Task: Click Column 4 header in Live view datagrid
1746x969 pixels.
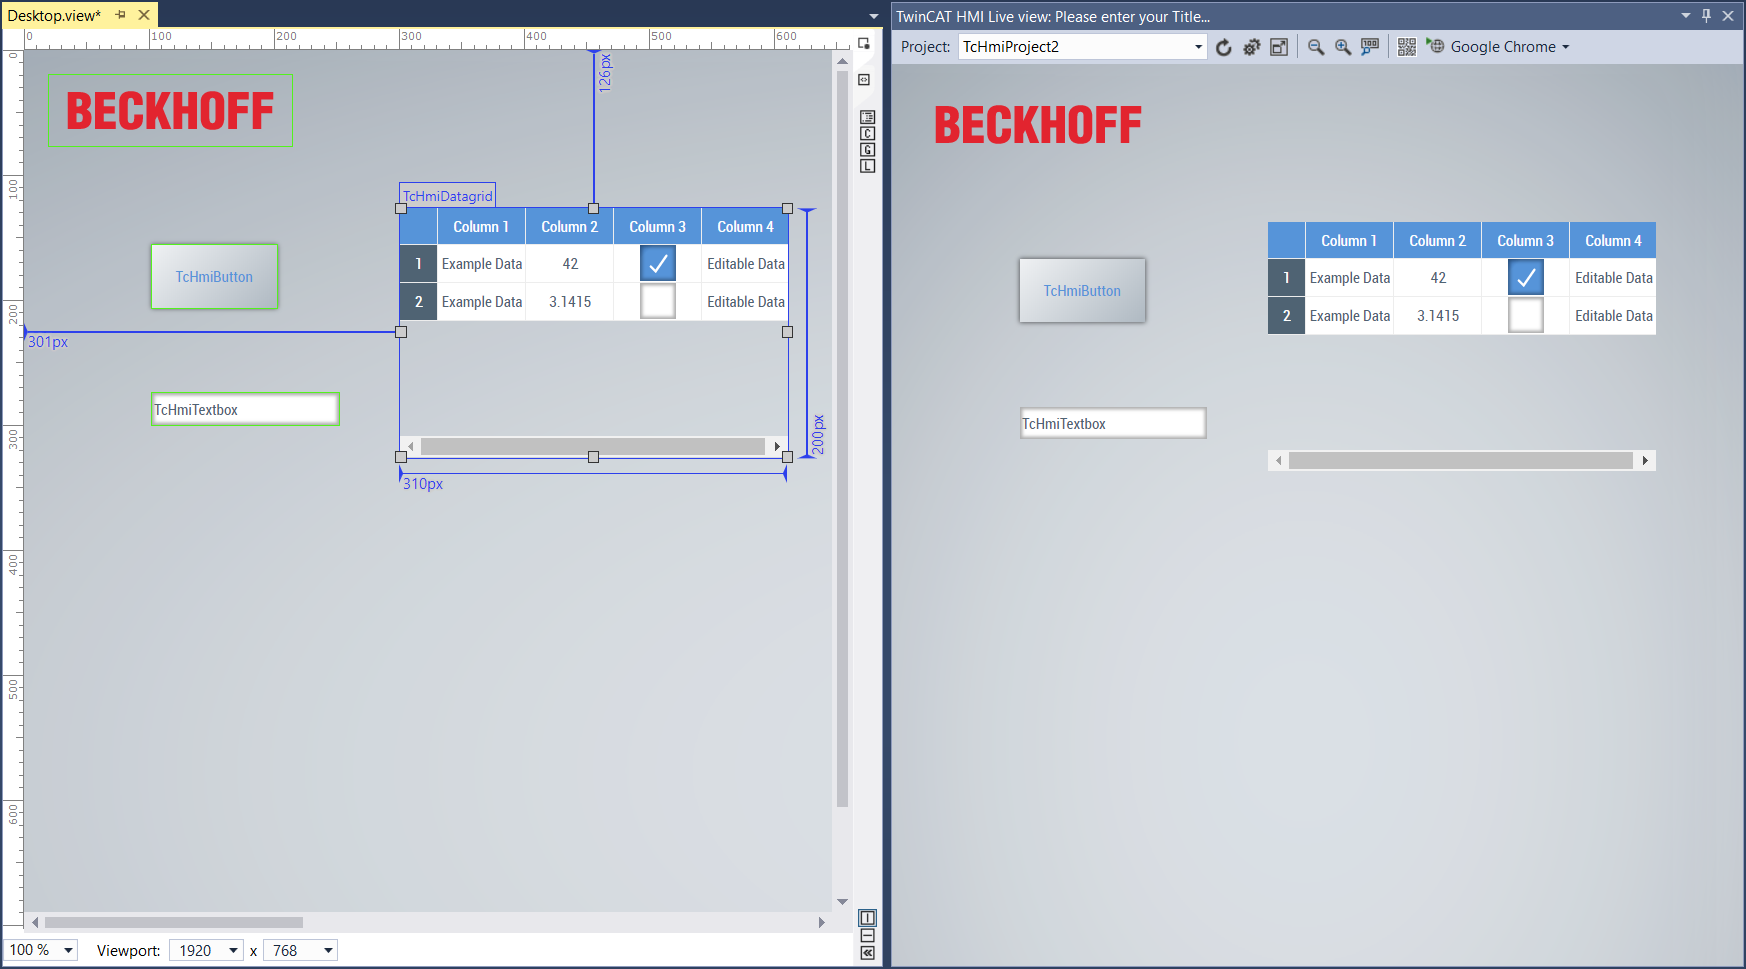Action: (x=1613, y=241)
